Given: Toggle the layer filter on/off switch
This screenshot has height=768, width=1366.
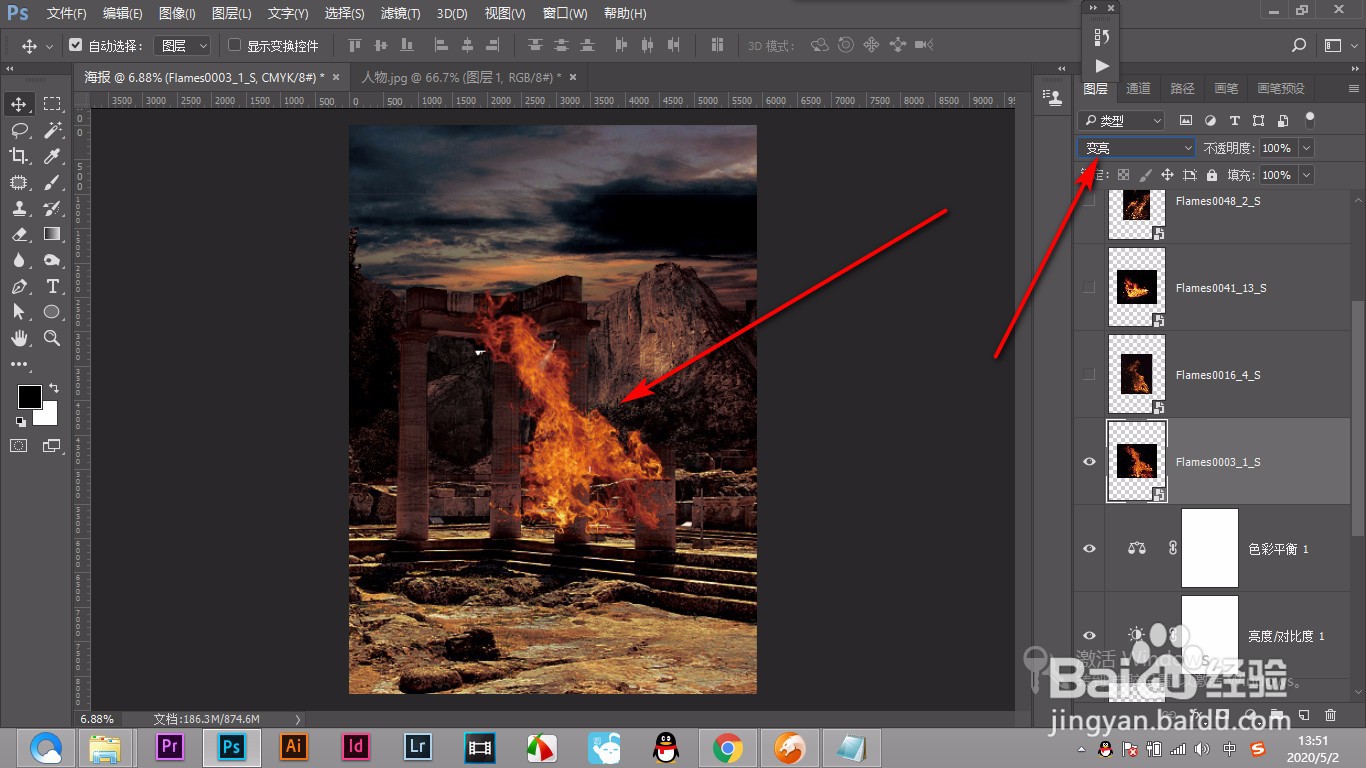Looking at the screenshot, I should click(1310, 120).
